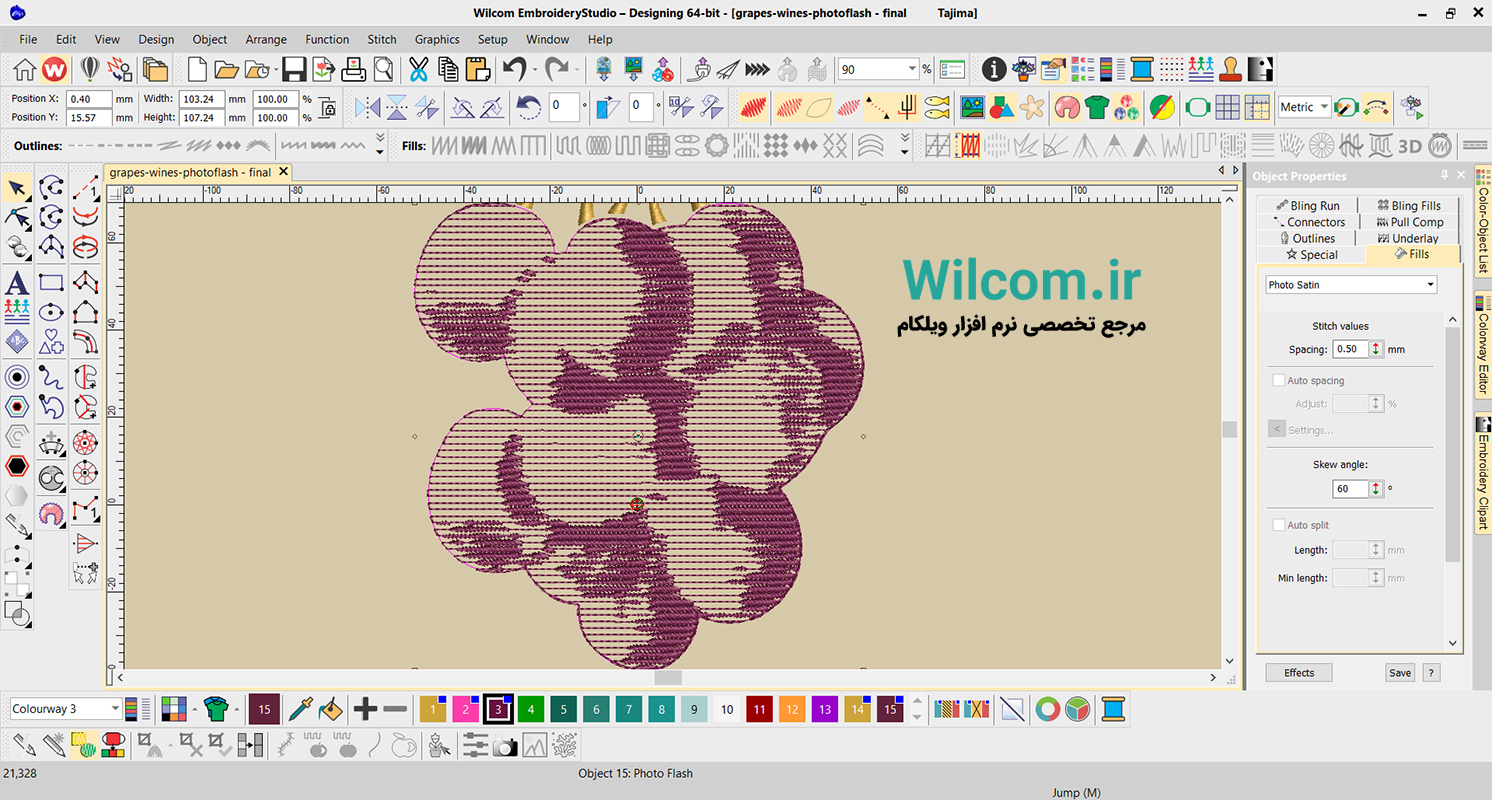Switch to the Underlay tab
The width and height of the screenshot is (1492, 800).
(1408, 238)
